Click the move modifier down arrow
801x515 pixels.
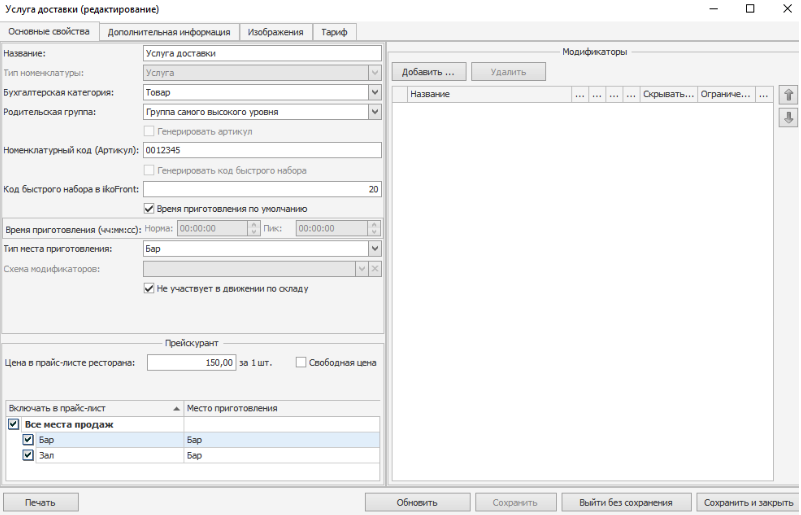[788, 118]
